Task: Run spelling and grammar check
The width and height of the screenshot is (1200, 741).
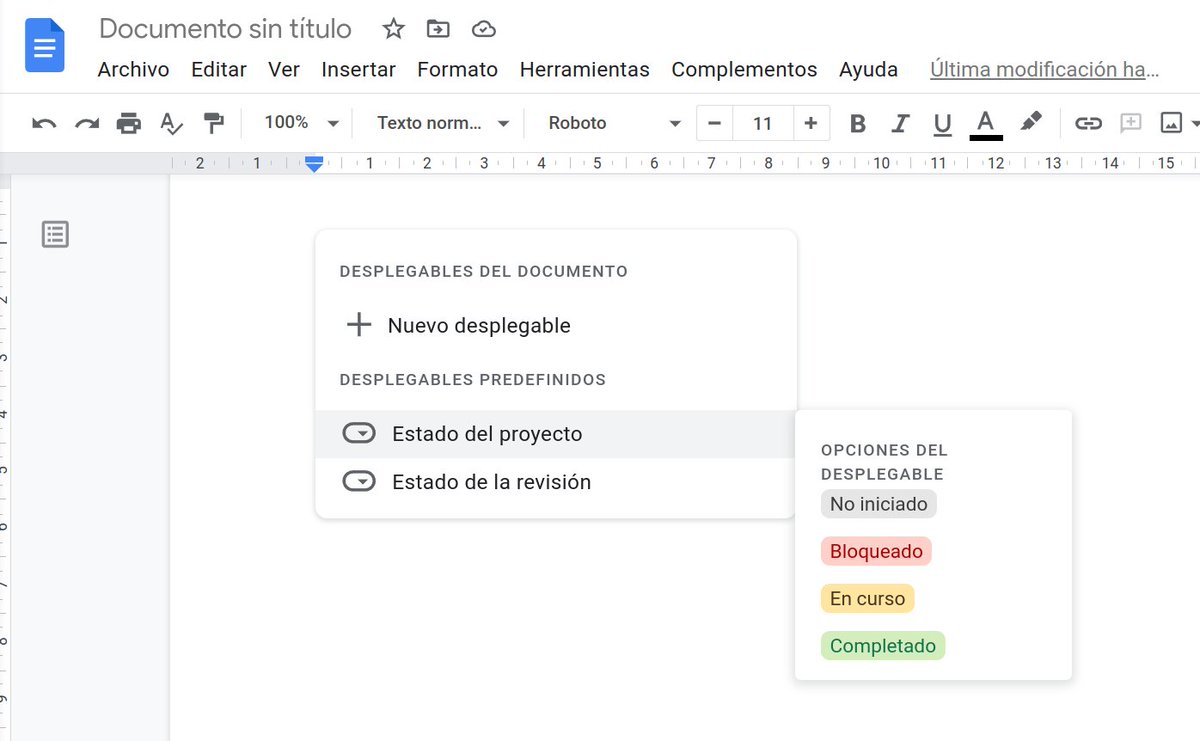Action: click(x=171, y=123)
